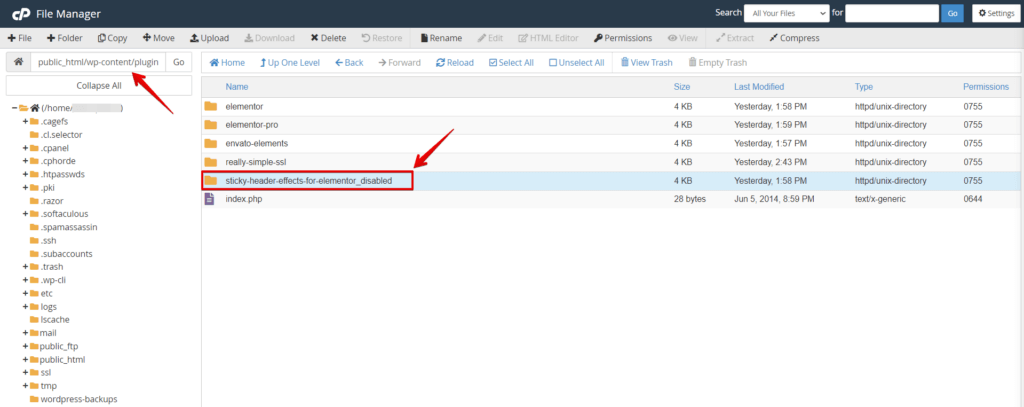The height and width of the screenshot is (407, 1024).
Task: Expand the public_html tree folder
Action: pyautogui.click(x=25, y=359)
